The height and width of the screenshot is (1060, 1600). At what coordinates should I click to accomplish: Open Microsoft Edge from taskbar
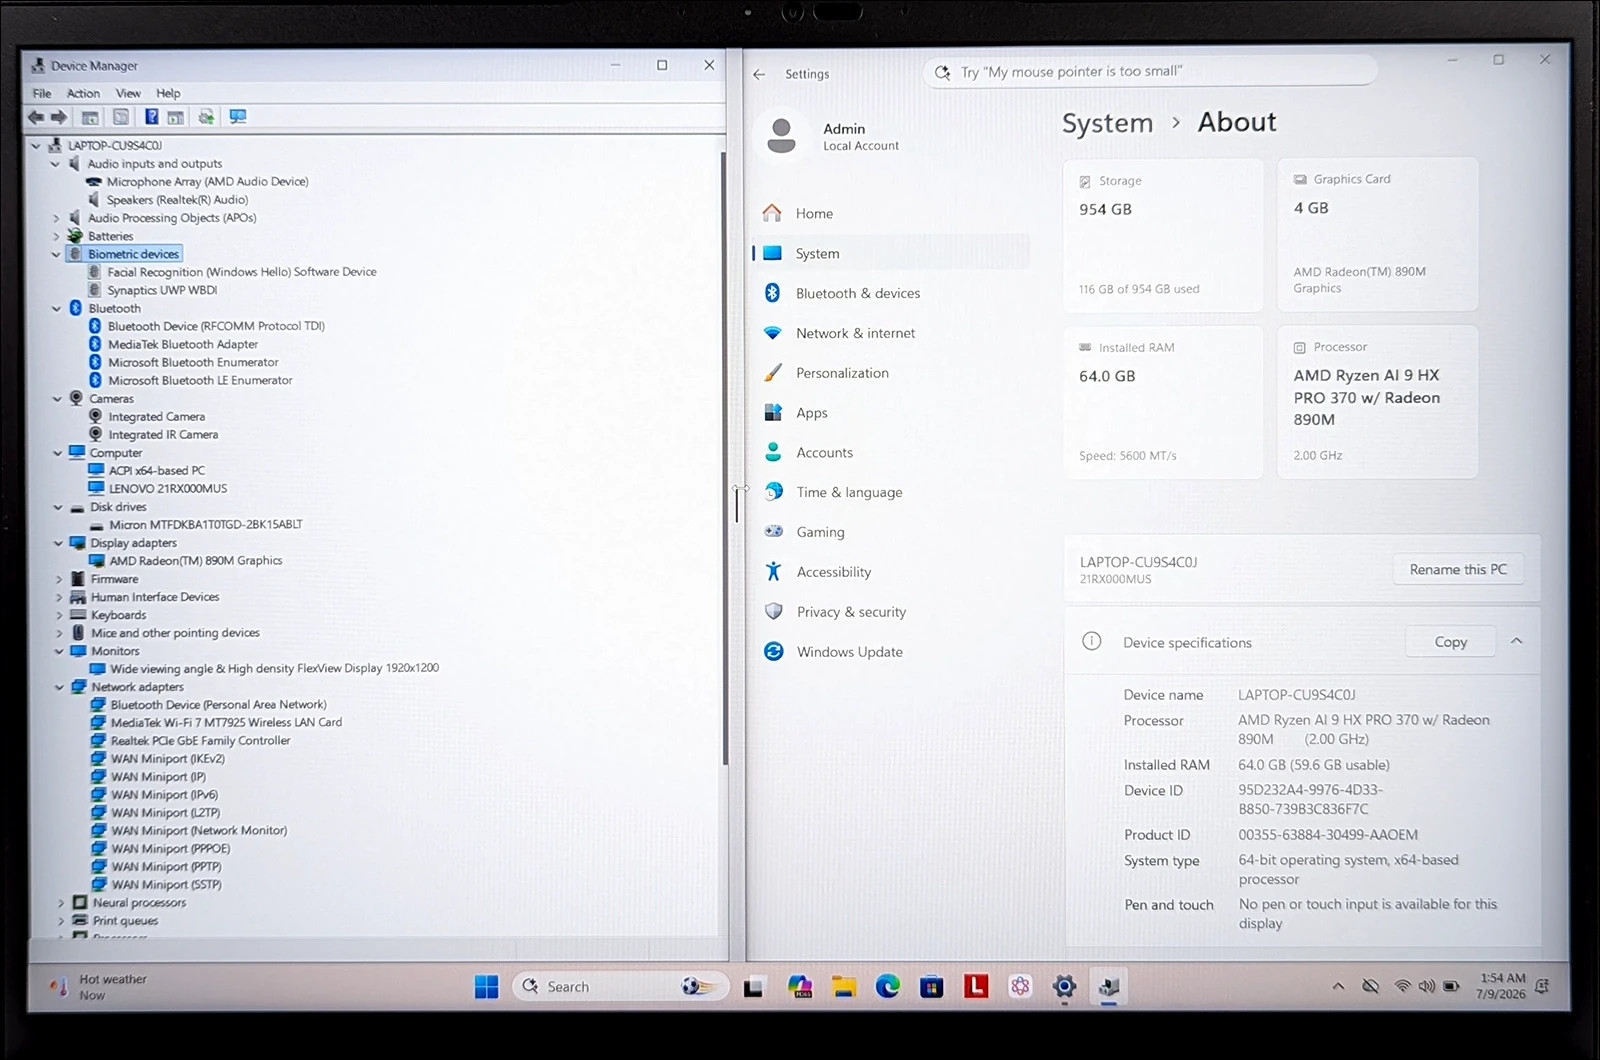tap(887, 987)
